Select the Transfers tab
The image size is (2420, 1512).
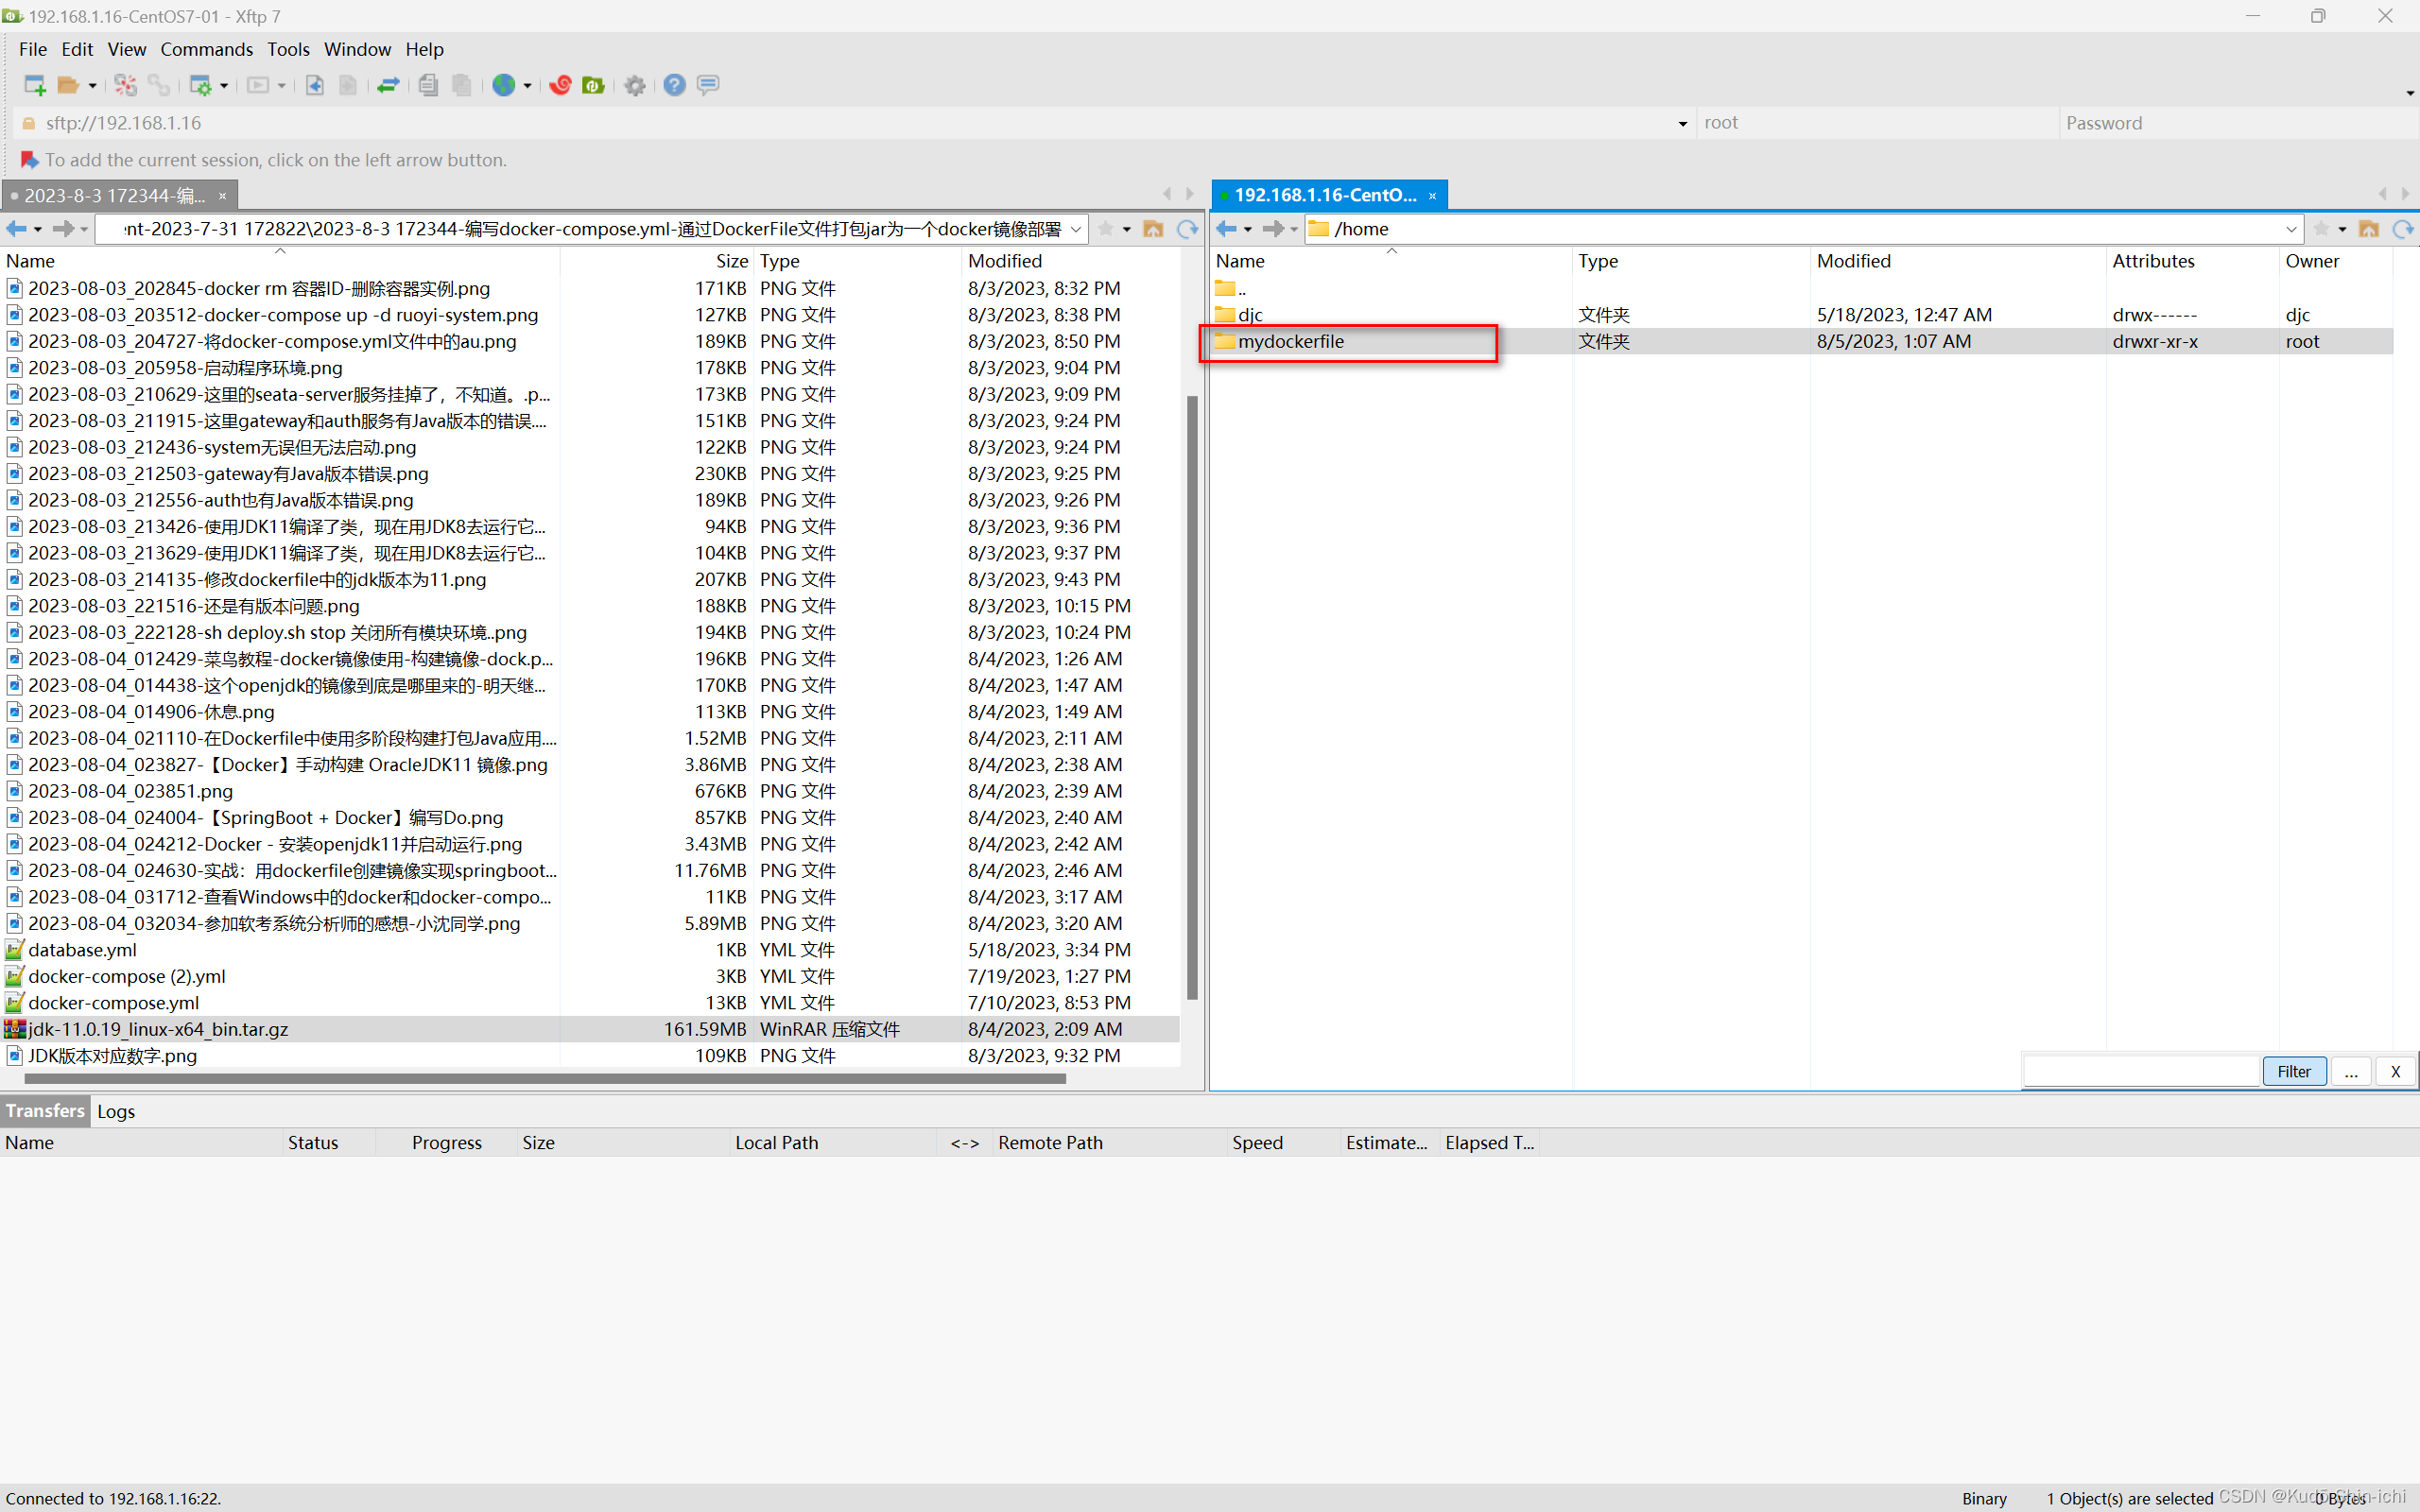coord(45,1111)
